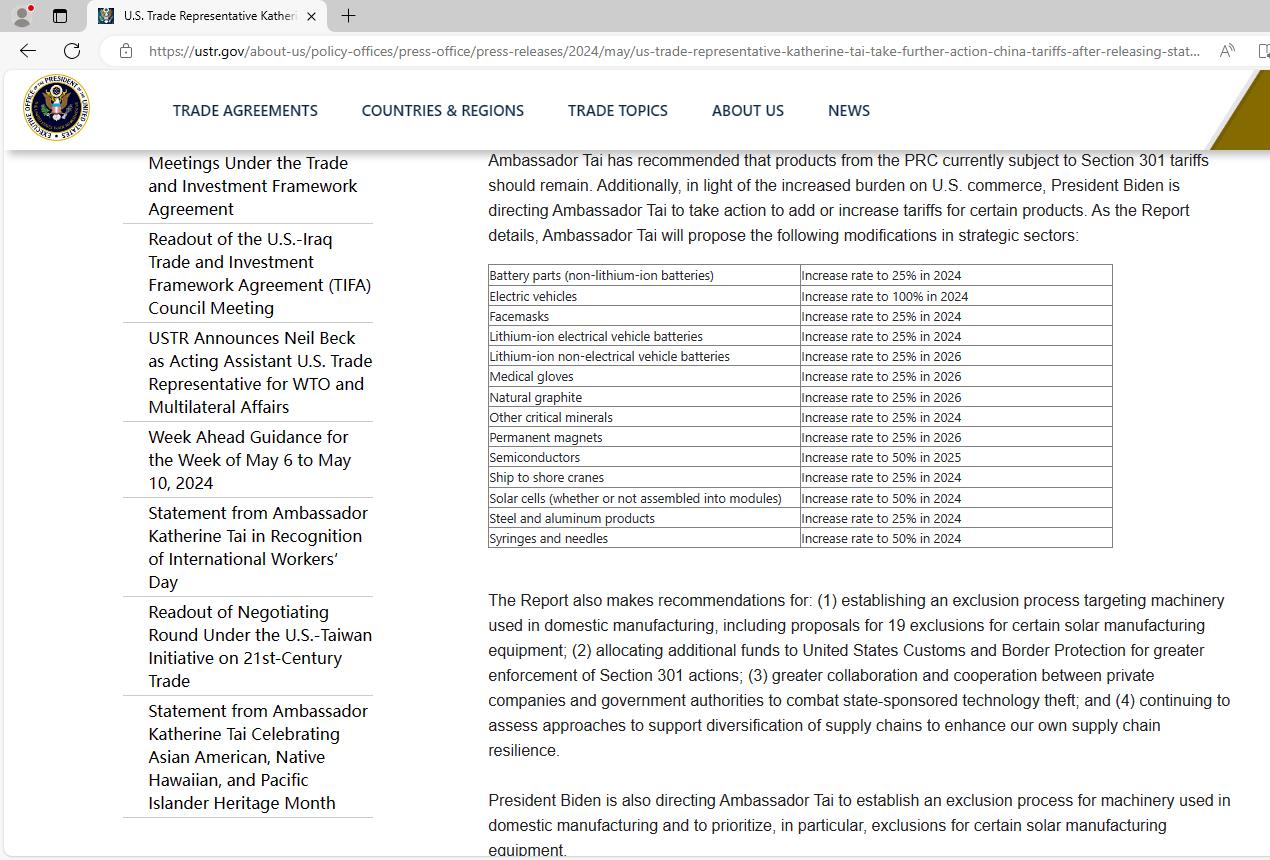Select Steel and aluminum products cell
The width and height of the screenshot is (1270, 860).
tap(644, 518)
